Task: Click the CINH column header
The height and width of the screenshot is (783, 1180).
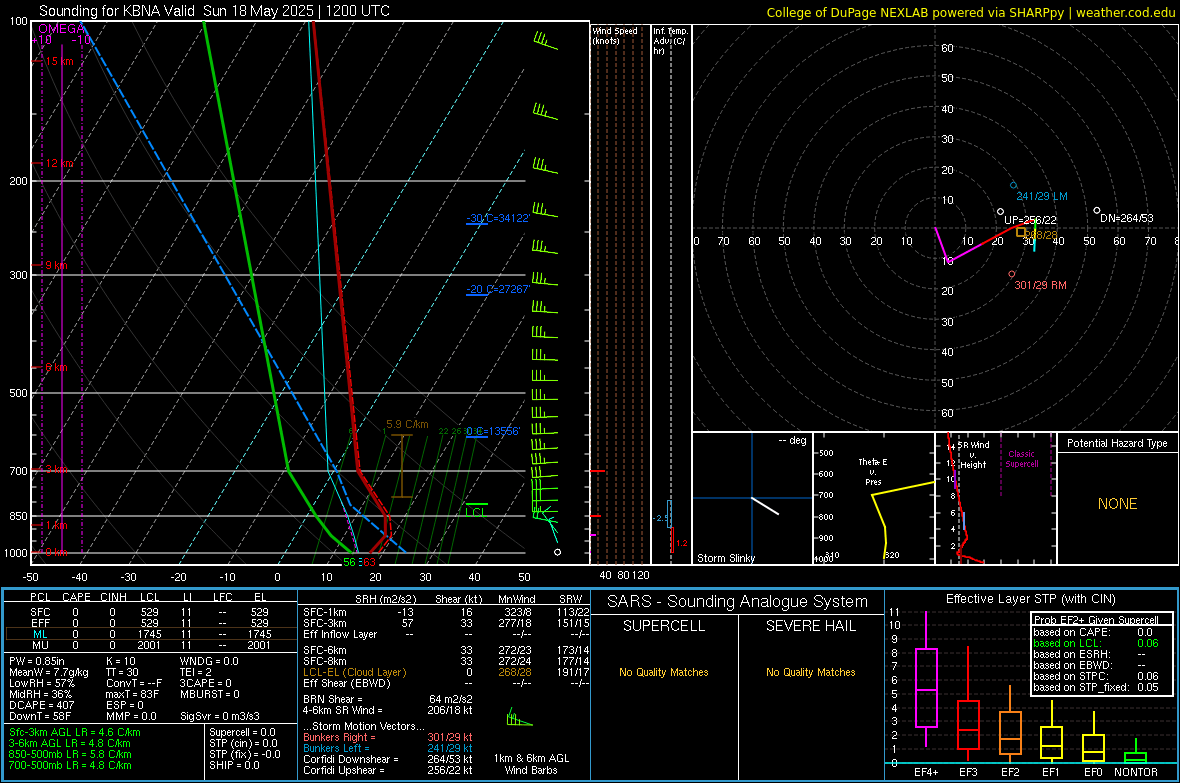Action: coord(113,597)
